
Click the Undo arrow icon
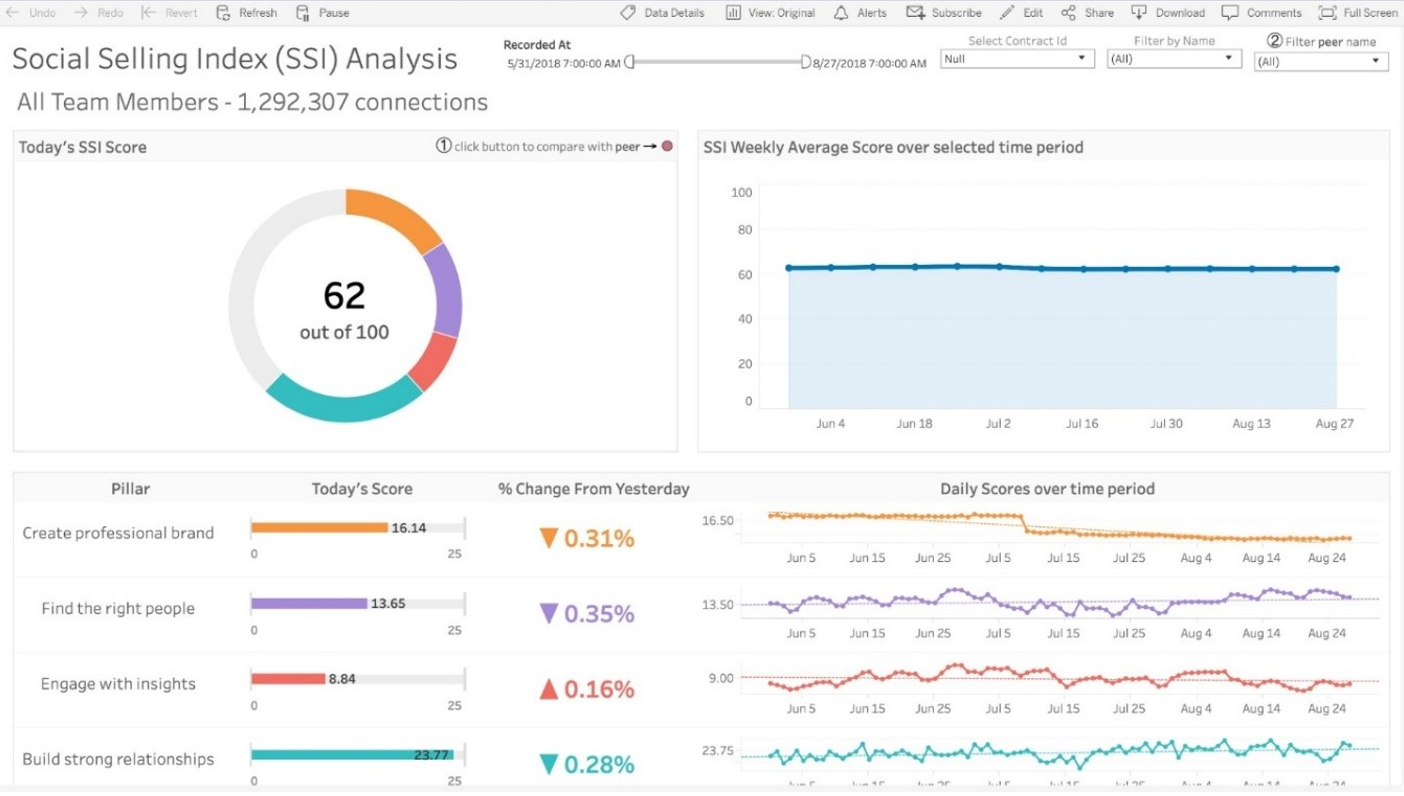(13, 13)
